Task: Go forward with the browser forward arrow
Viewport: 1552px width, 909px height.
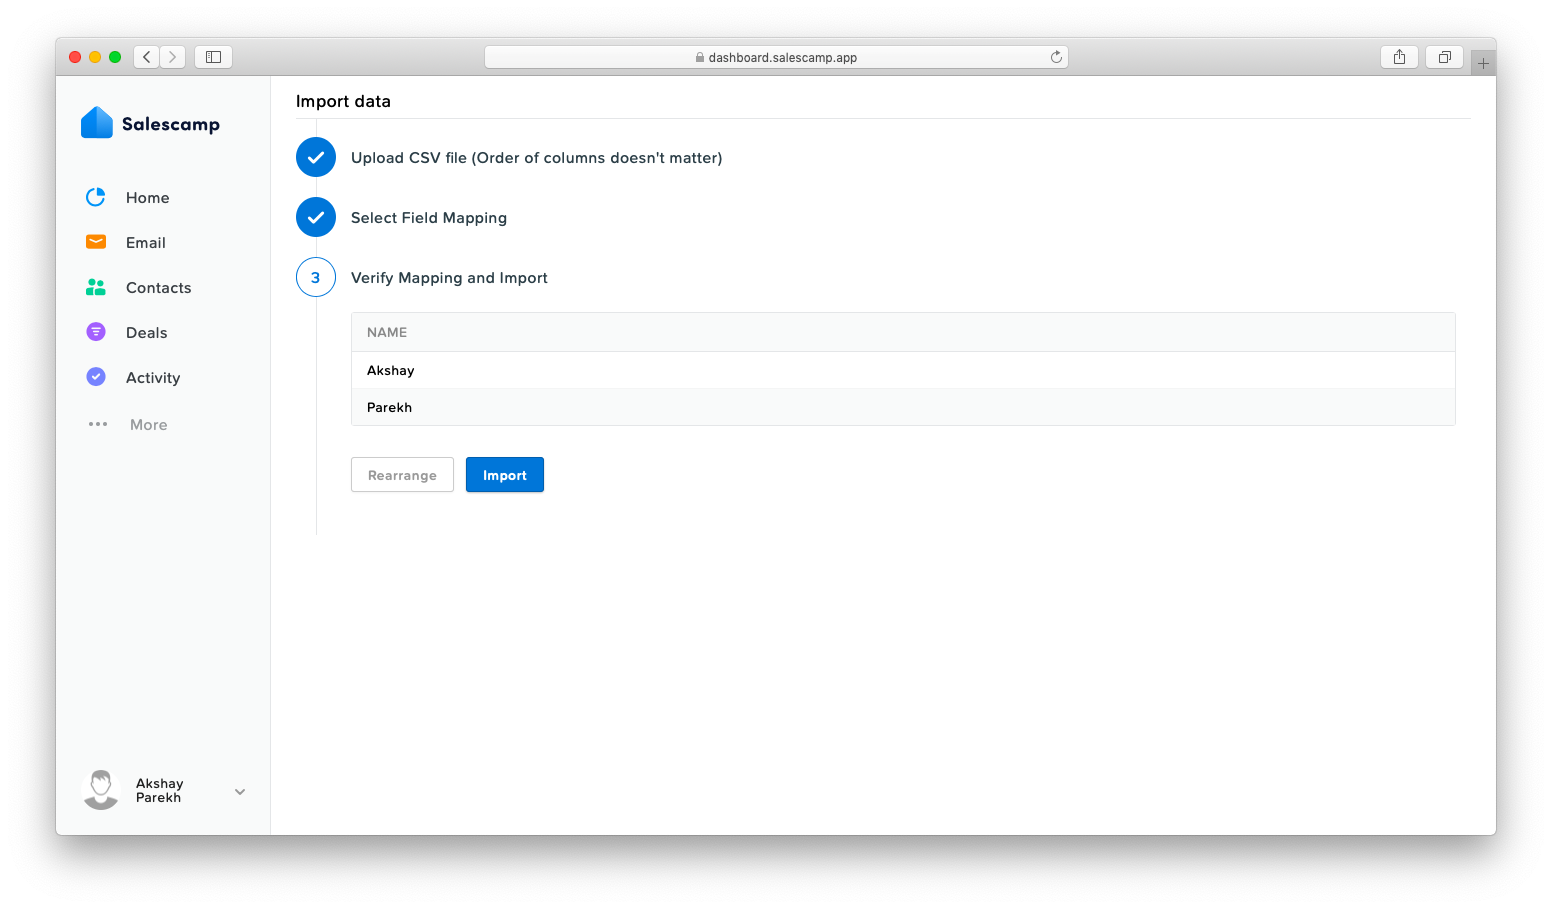Action: coord(172,57)
